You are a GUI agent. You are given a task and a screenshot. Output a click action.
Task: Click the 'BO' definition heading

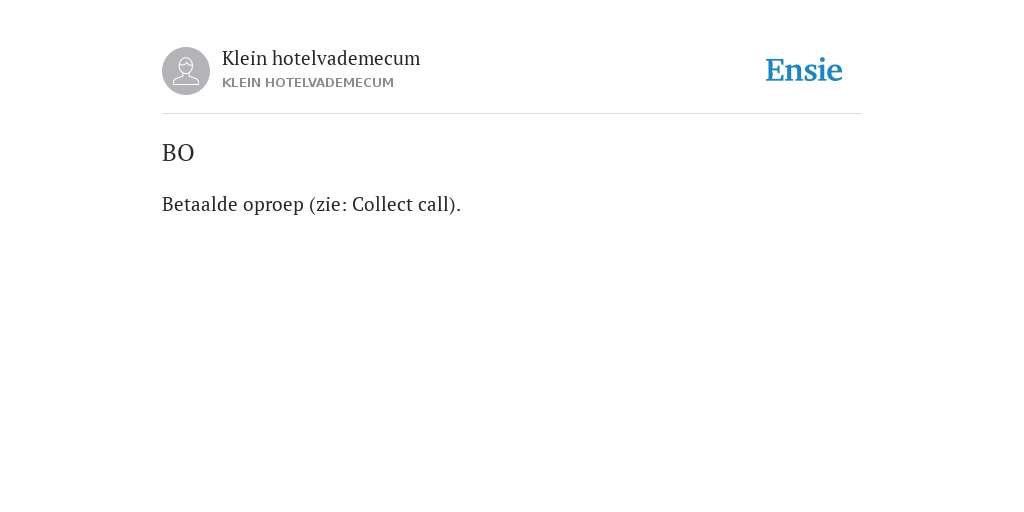pos(178,153)
